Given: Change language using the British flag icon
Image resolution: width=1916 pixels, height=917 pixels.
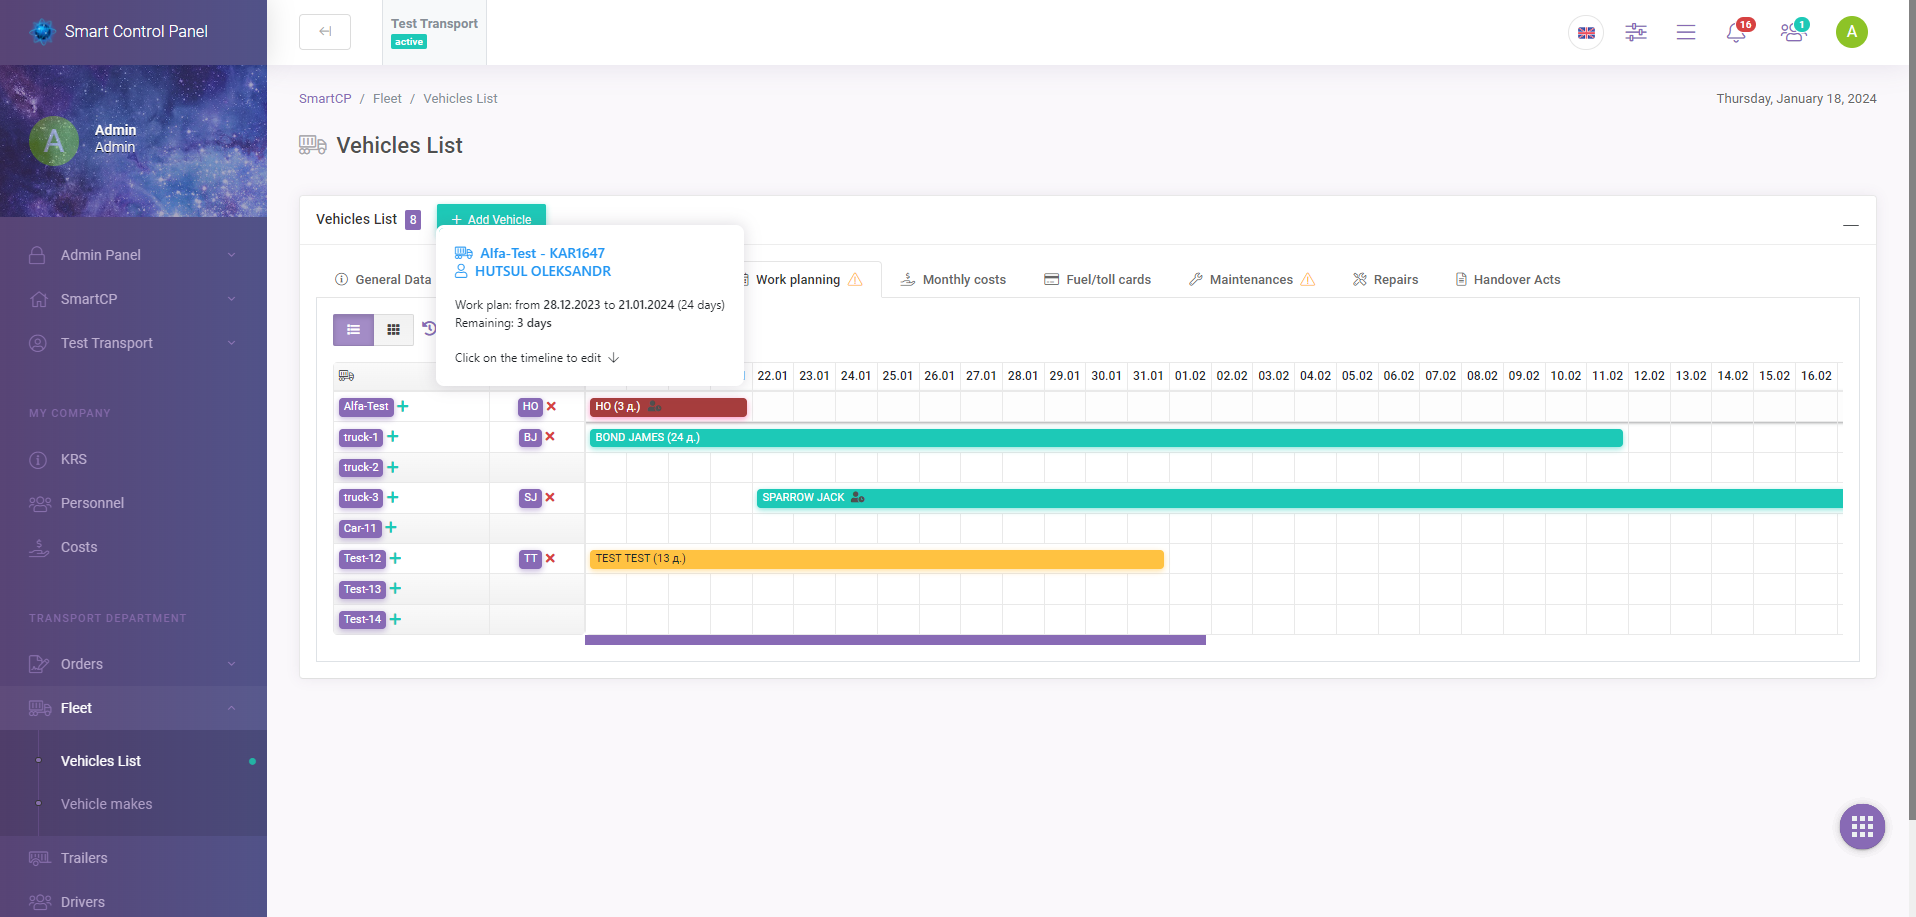Looking at the screenshot, I should (x=1585, y=32).
